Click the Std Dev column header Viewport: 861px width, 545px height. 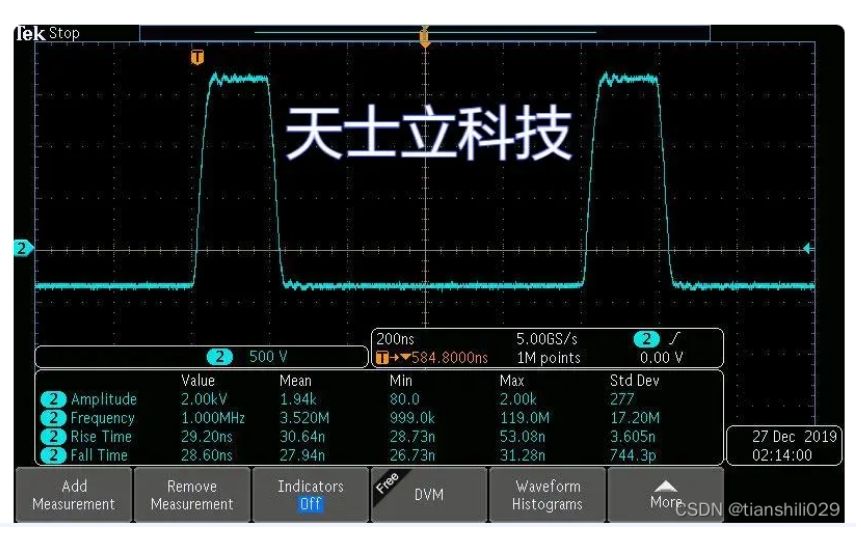click(635, 380)
